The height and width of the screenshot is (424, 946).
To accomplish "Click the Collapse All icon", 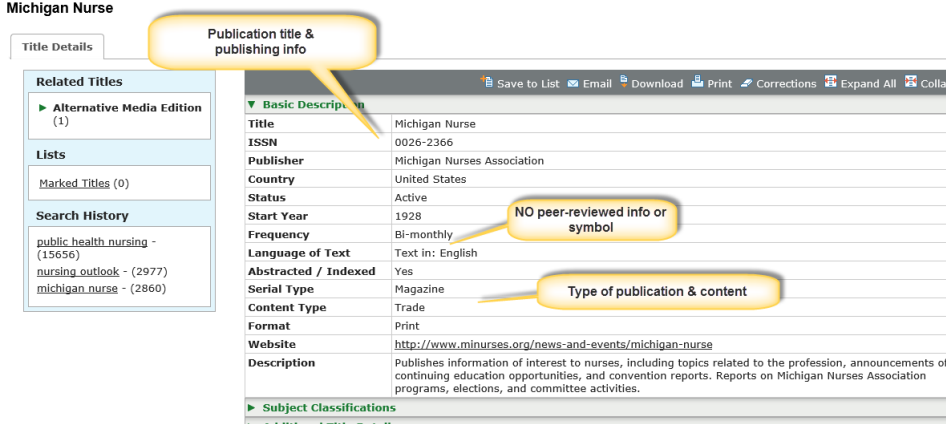I will [x=910, y=82].
